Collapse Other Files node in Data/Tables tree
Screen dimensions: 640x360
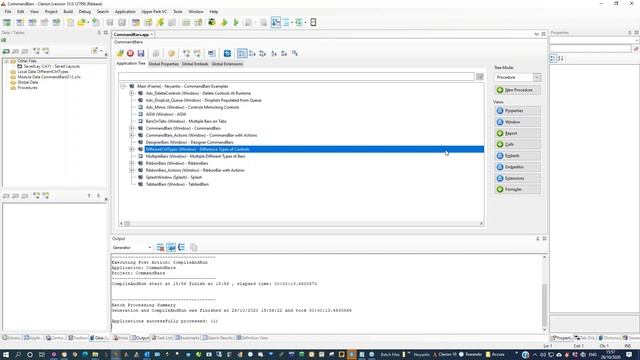[7, 61]
